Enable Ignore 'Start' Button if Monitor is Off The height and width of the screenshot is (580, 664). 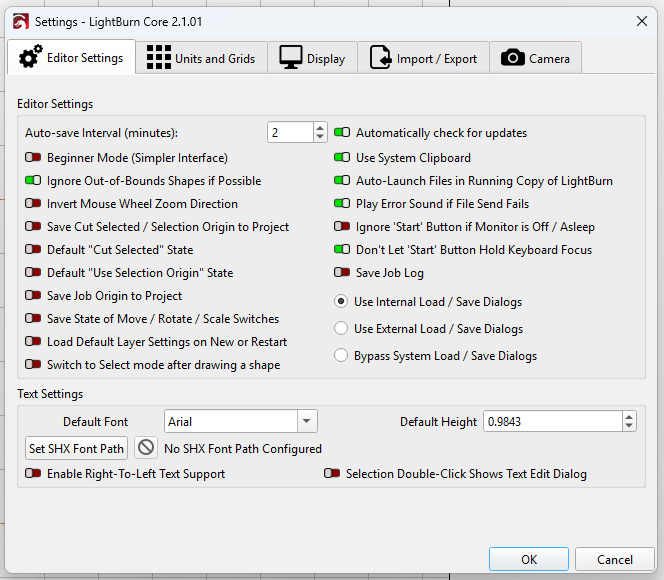(x=342, y=226)
